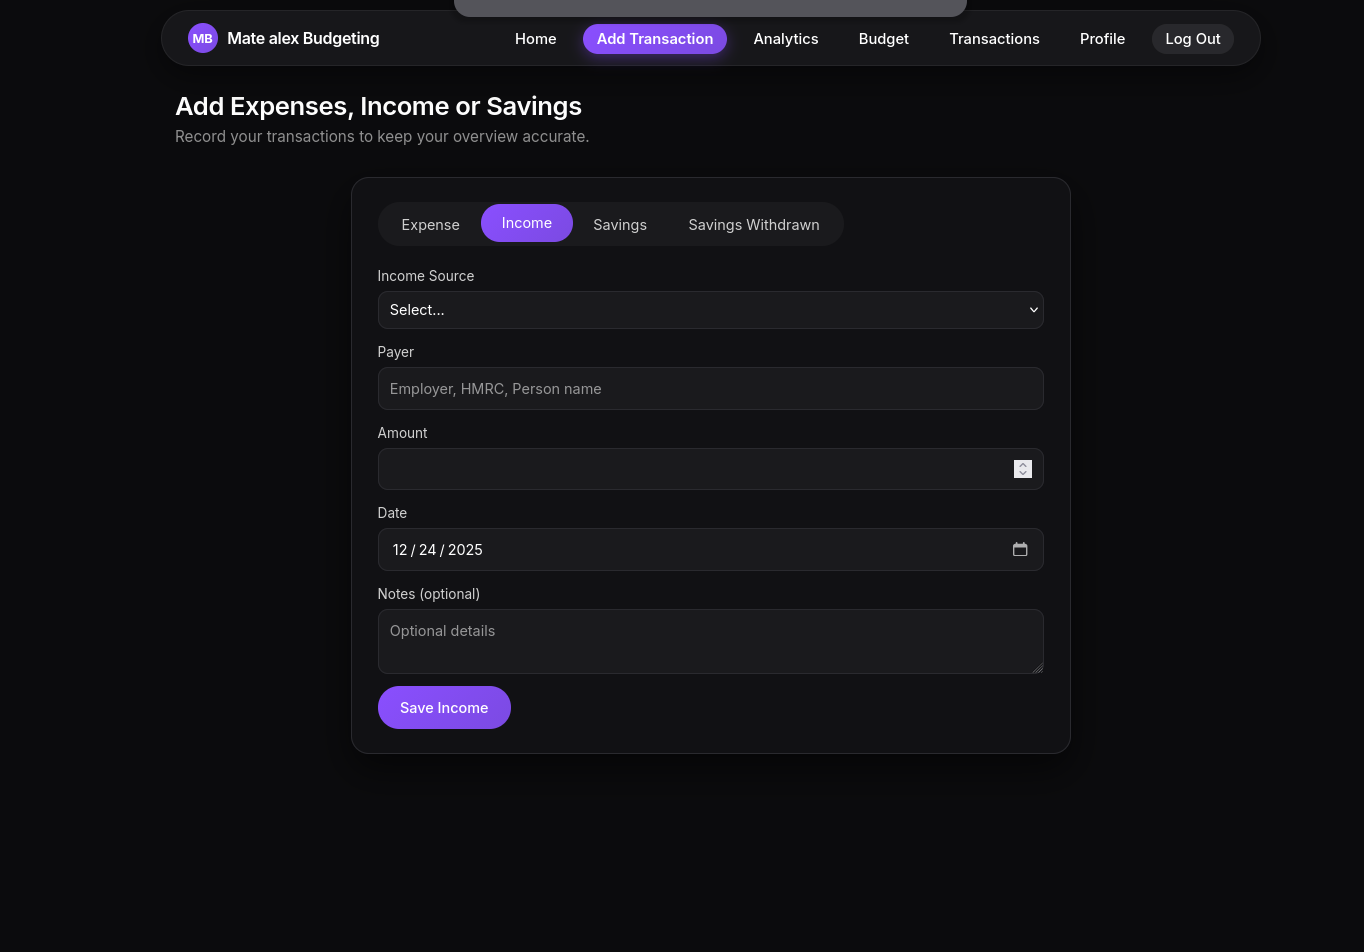Choose the Savings Withdrawn tab
Image resolution: width=1364 pixels, height=952 pixels.
pos(753,224)
